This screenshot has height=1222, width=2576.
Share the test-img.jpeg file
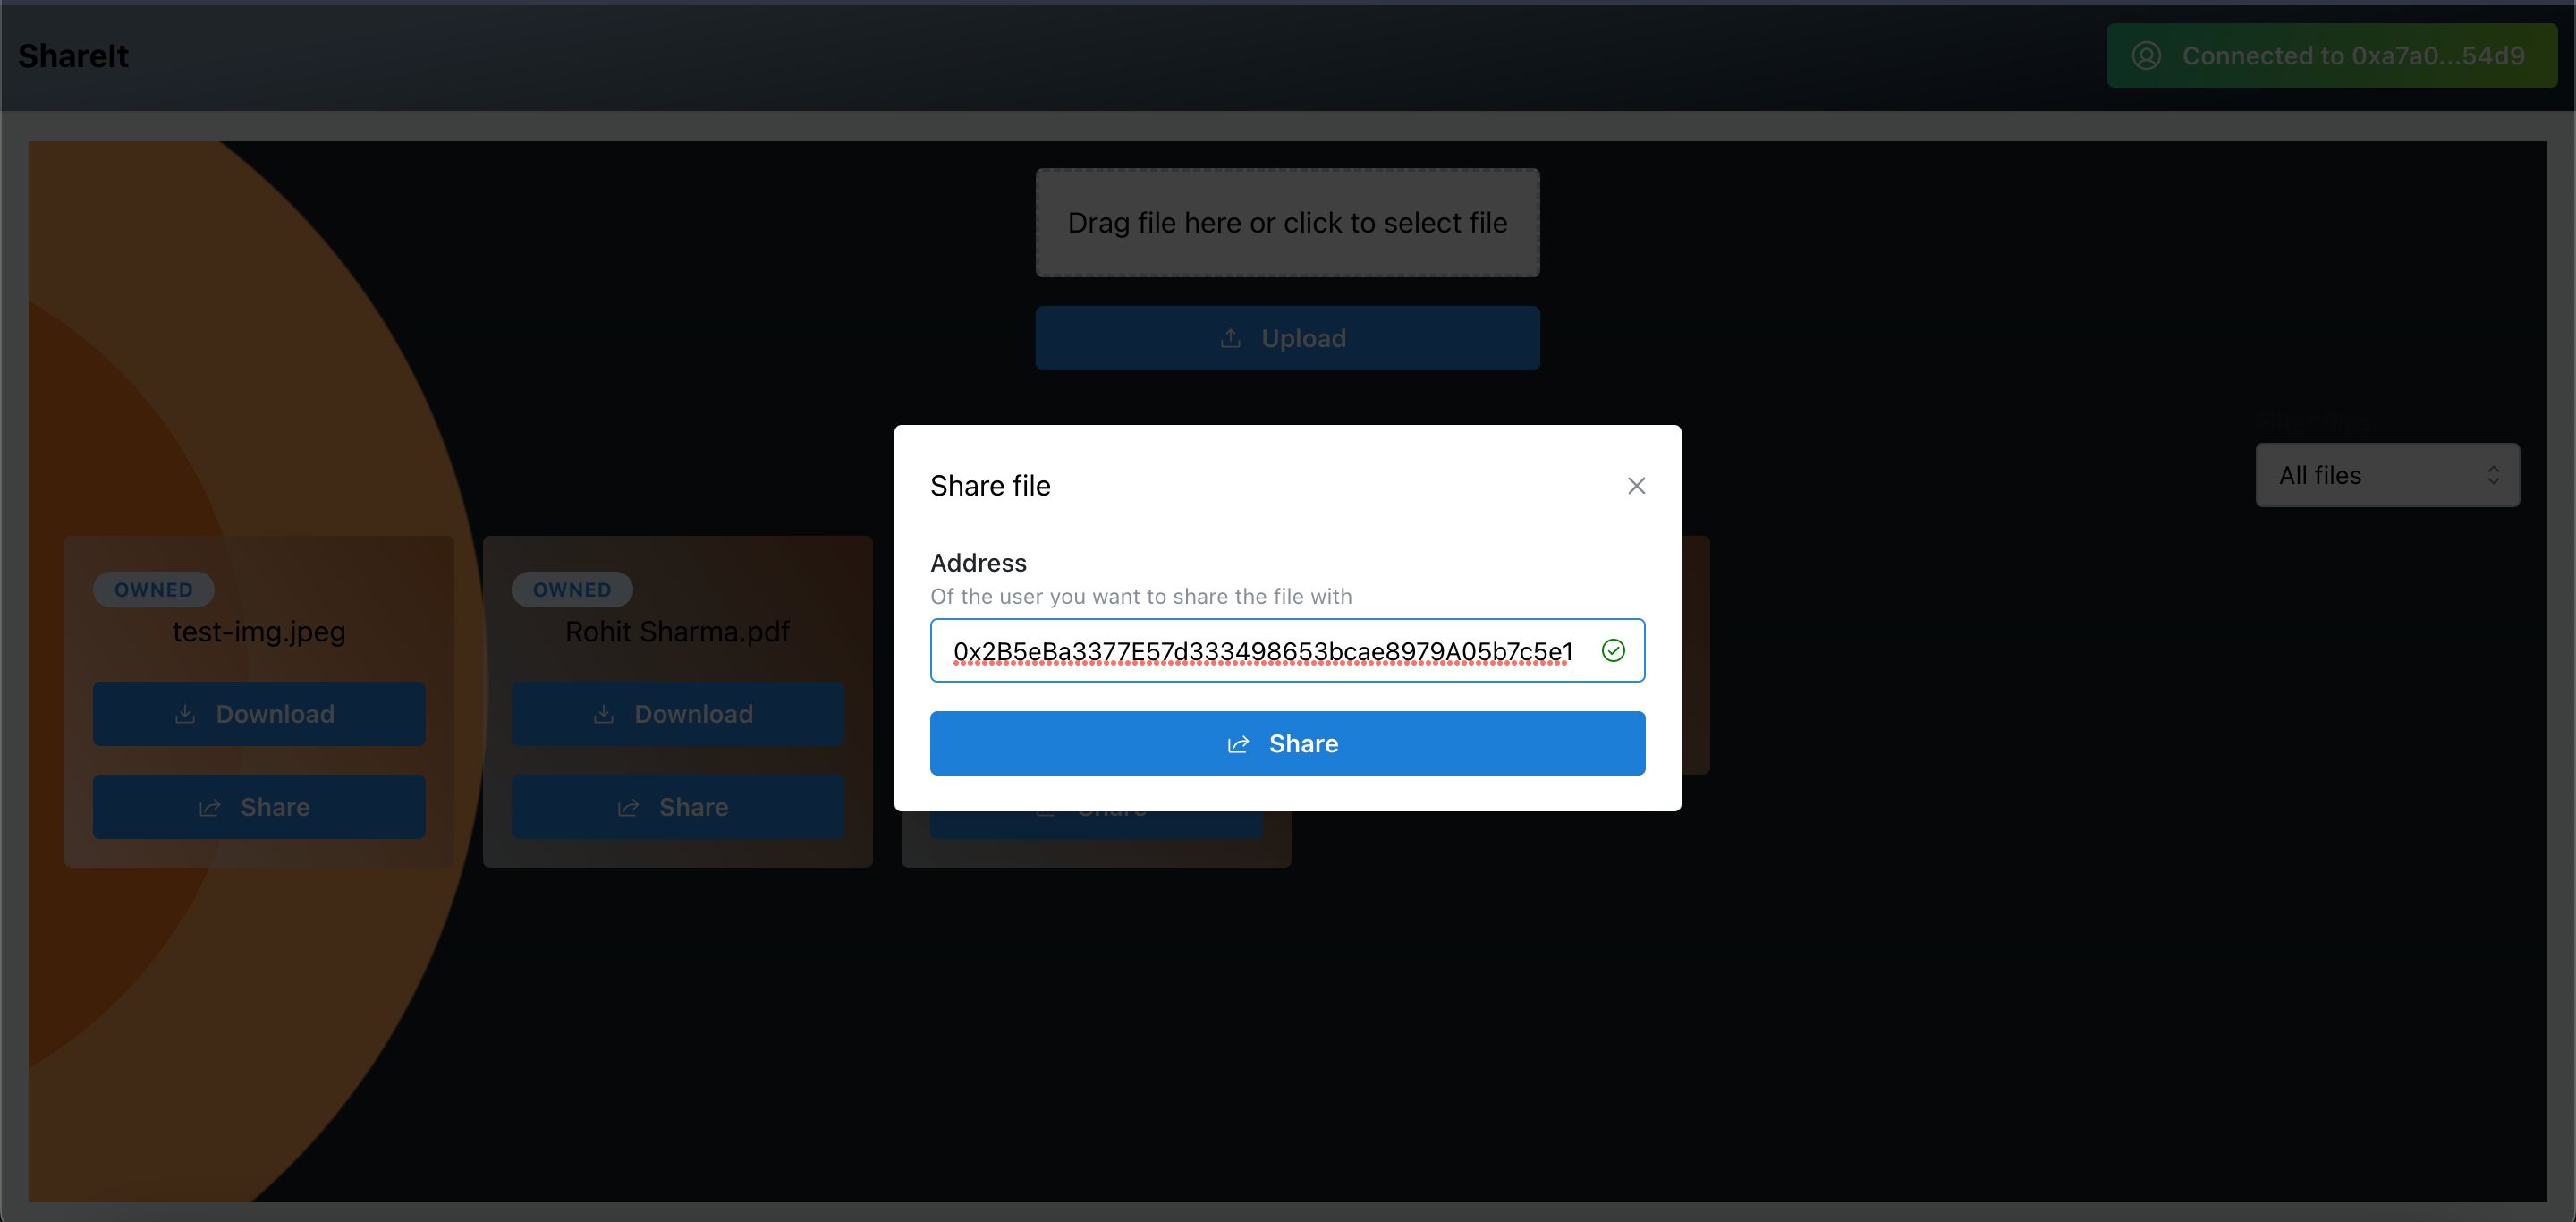259,807
